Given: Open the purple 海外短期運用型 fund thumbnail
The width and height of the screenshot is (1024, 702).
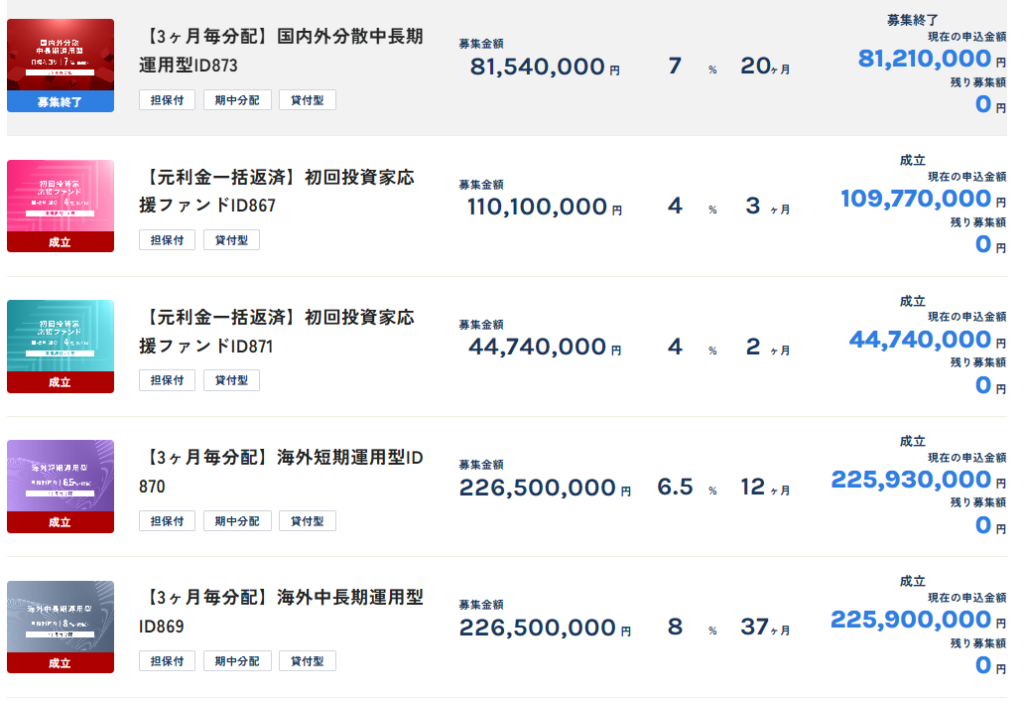Looking at the screenshot, I should [60, 486].
